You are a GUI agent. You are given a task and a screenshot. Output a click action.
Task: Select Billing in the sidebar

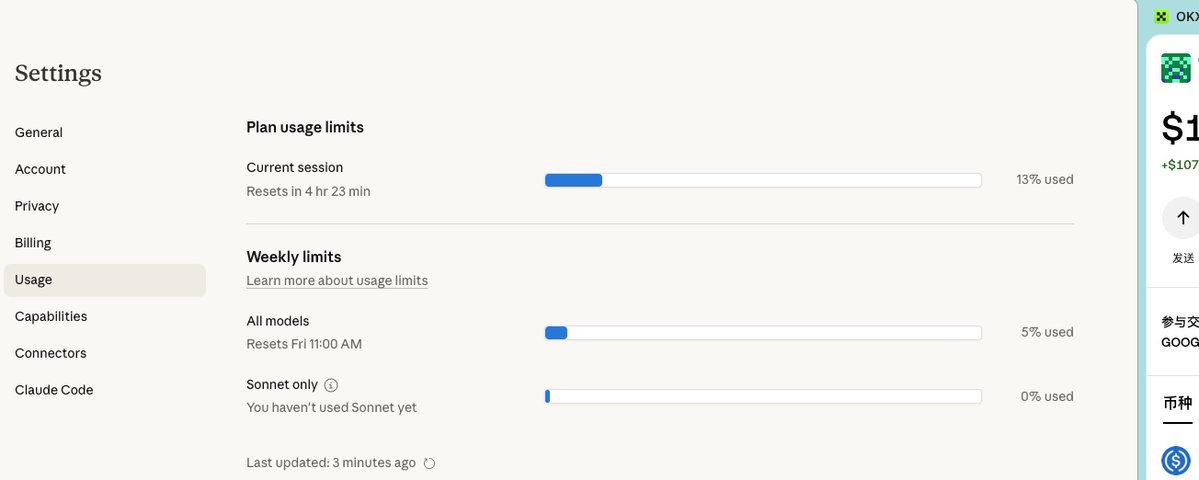pos(33,243)
